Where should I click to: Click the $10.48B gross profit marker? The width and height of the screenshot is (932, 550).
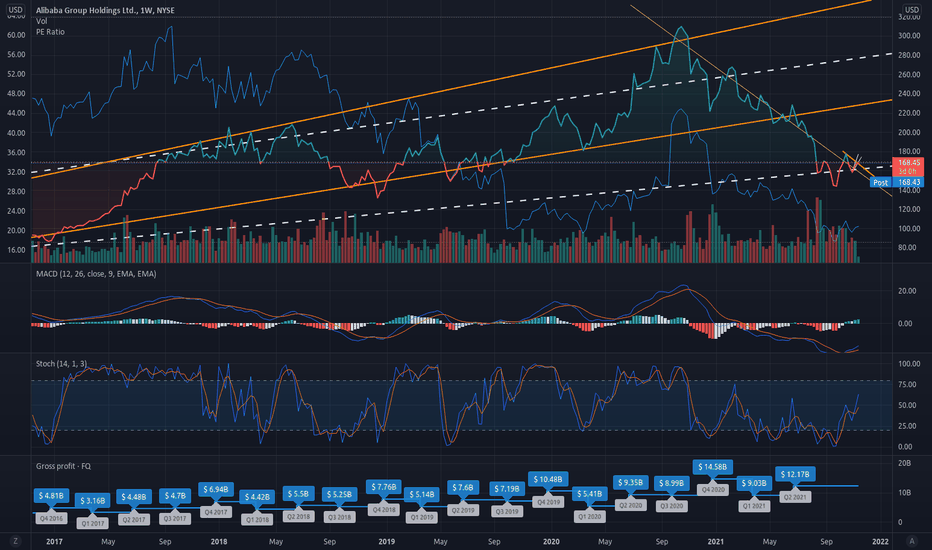(x=548, y=479)
